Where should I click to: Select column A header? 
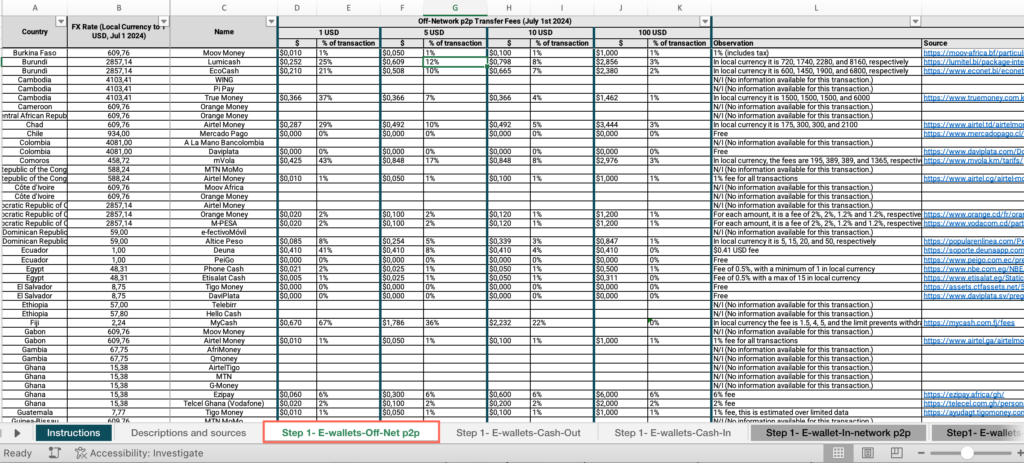pos(34,7)
